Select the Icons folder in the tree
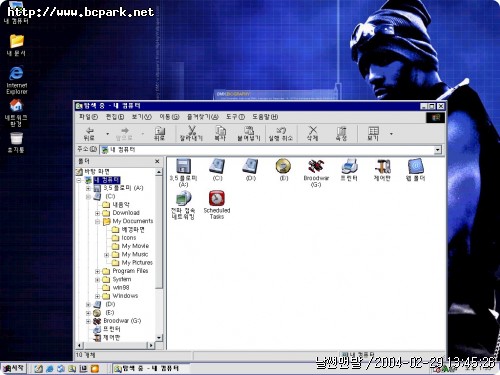Viewport: 500px width, 375px height. (x=129, y=238)
